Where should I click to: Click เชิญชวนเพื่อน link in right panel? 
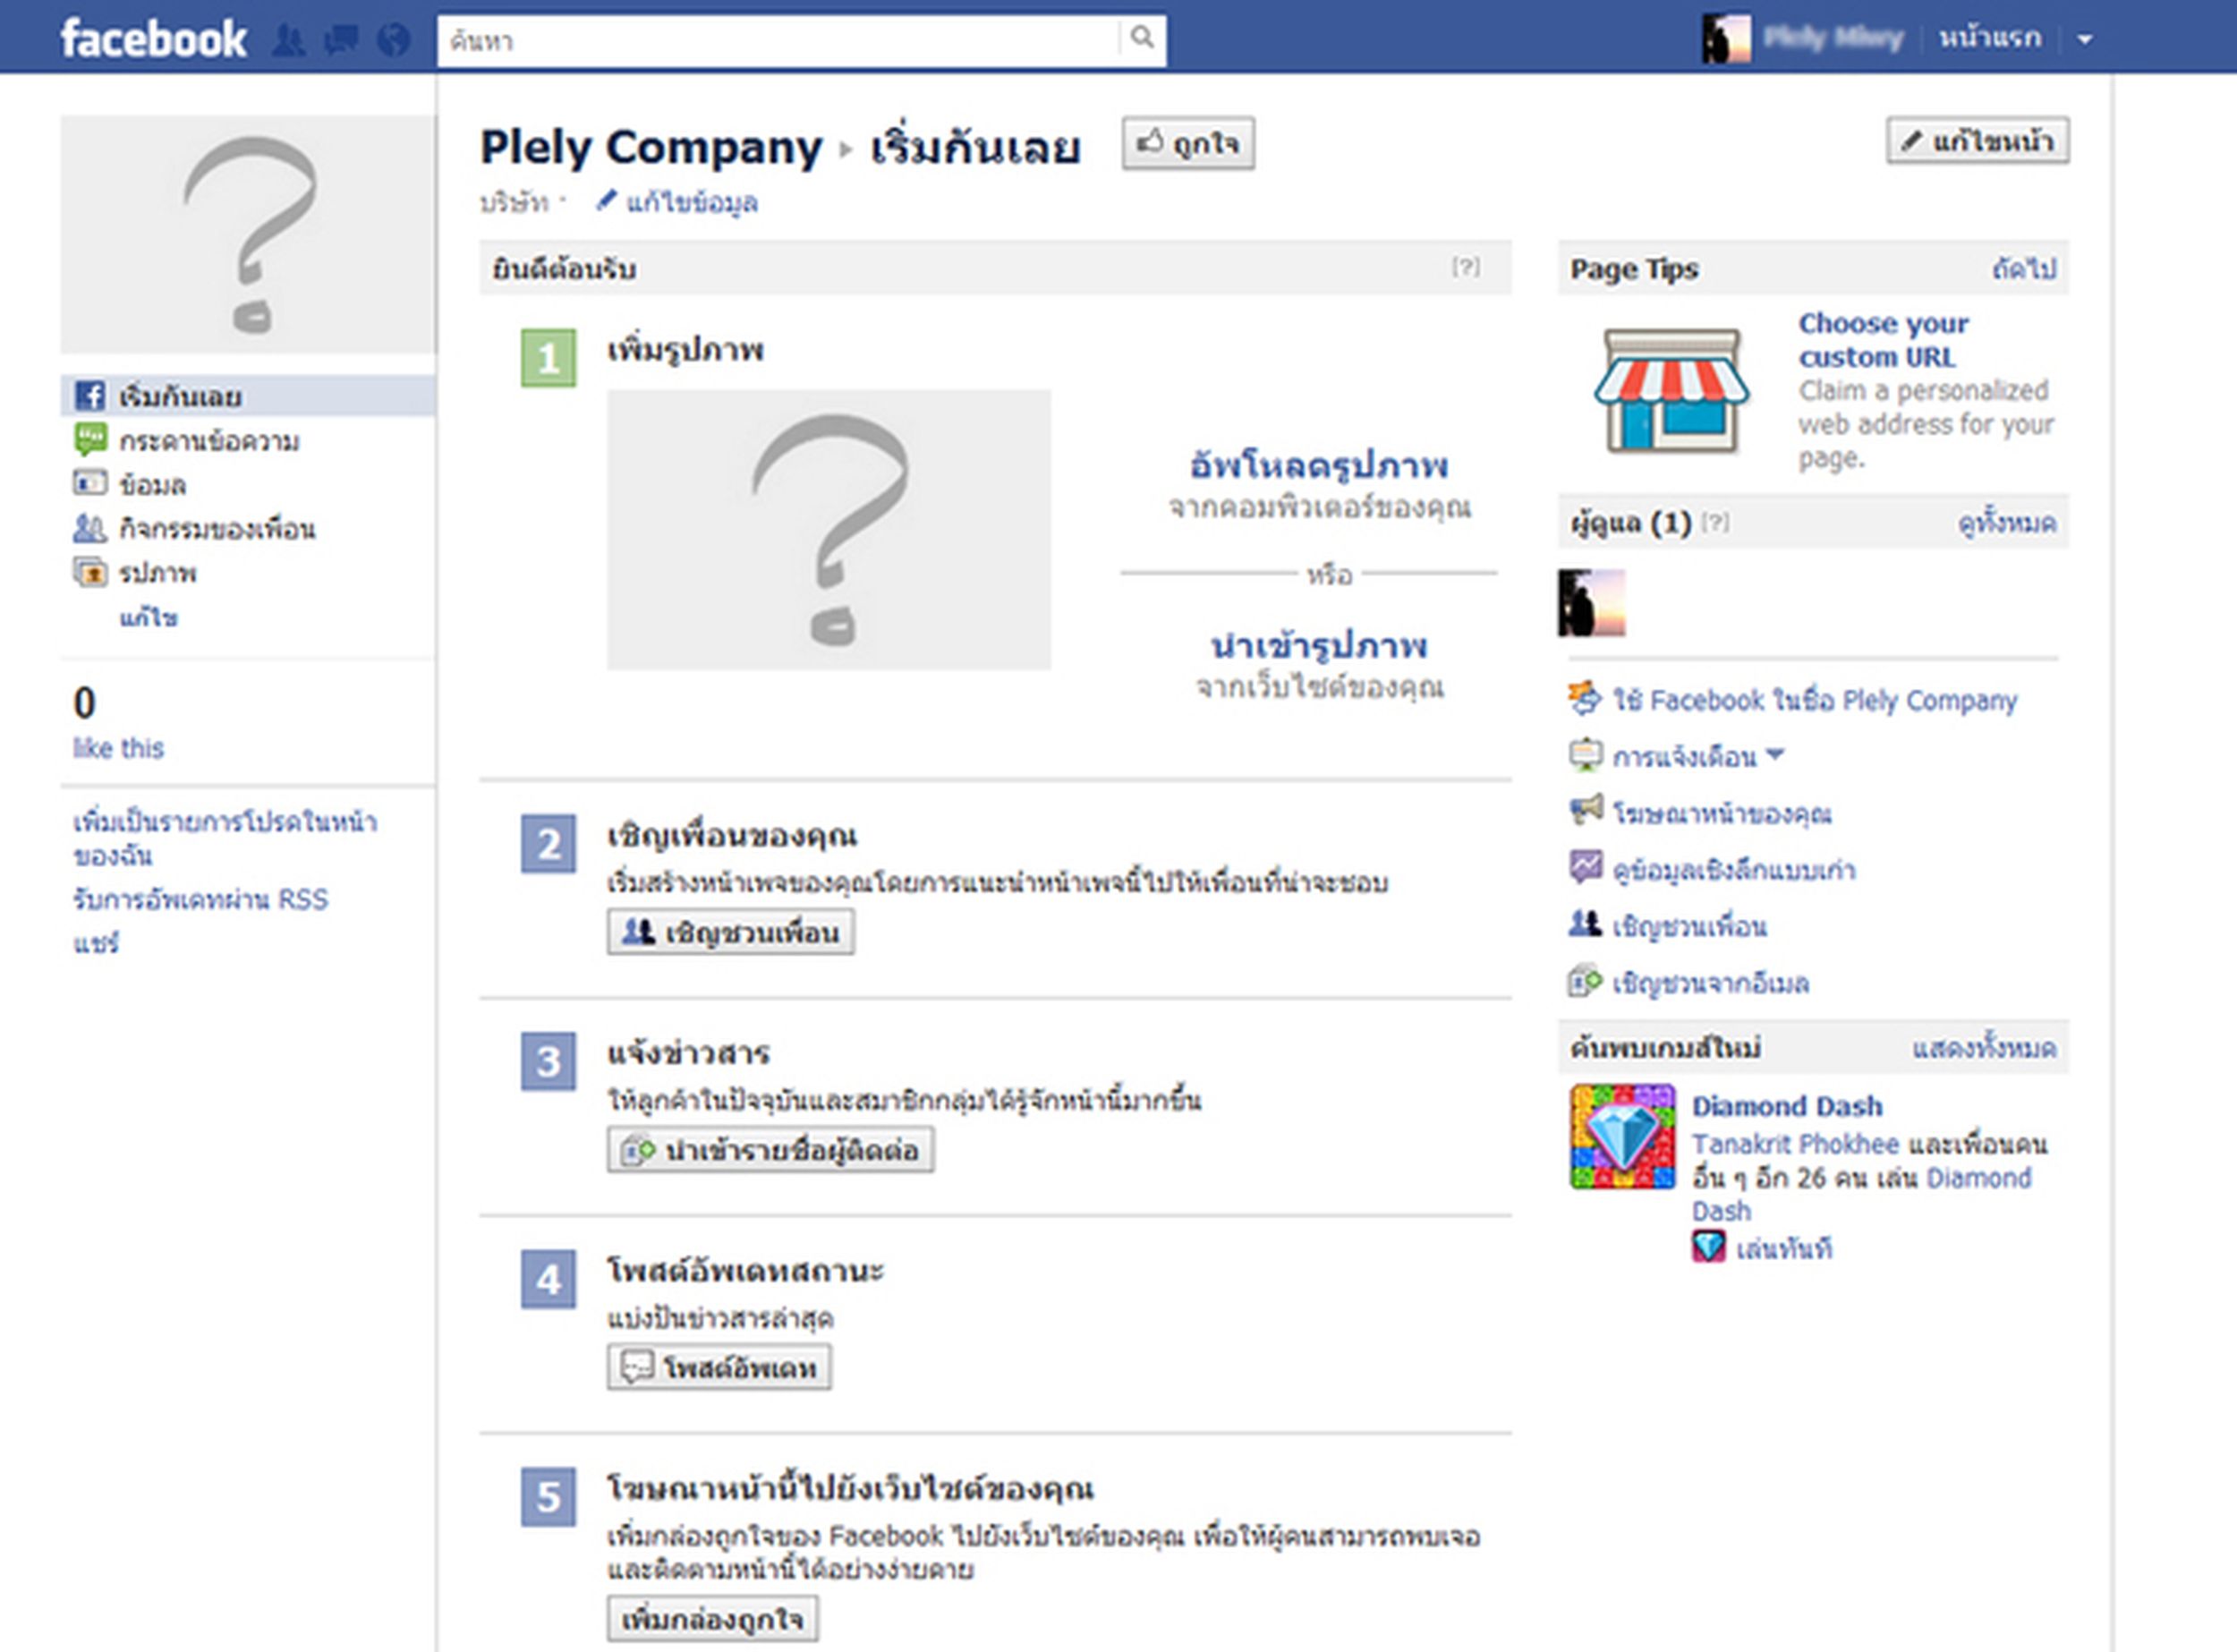click(1690, 927)
